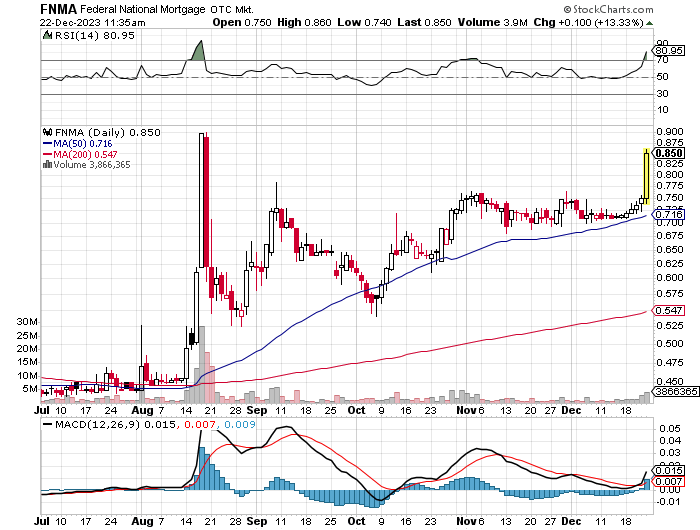Screen dimensions: 700x530
Task: Click the volume bars icon in legend
Action: 47,165
